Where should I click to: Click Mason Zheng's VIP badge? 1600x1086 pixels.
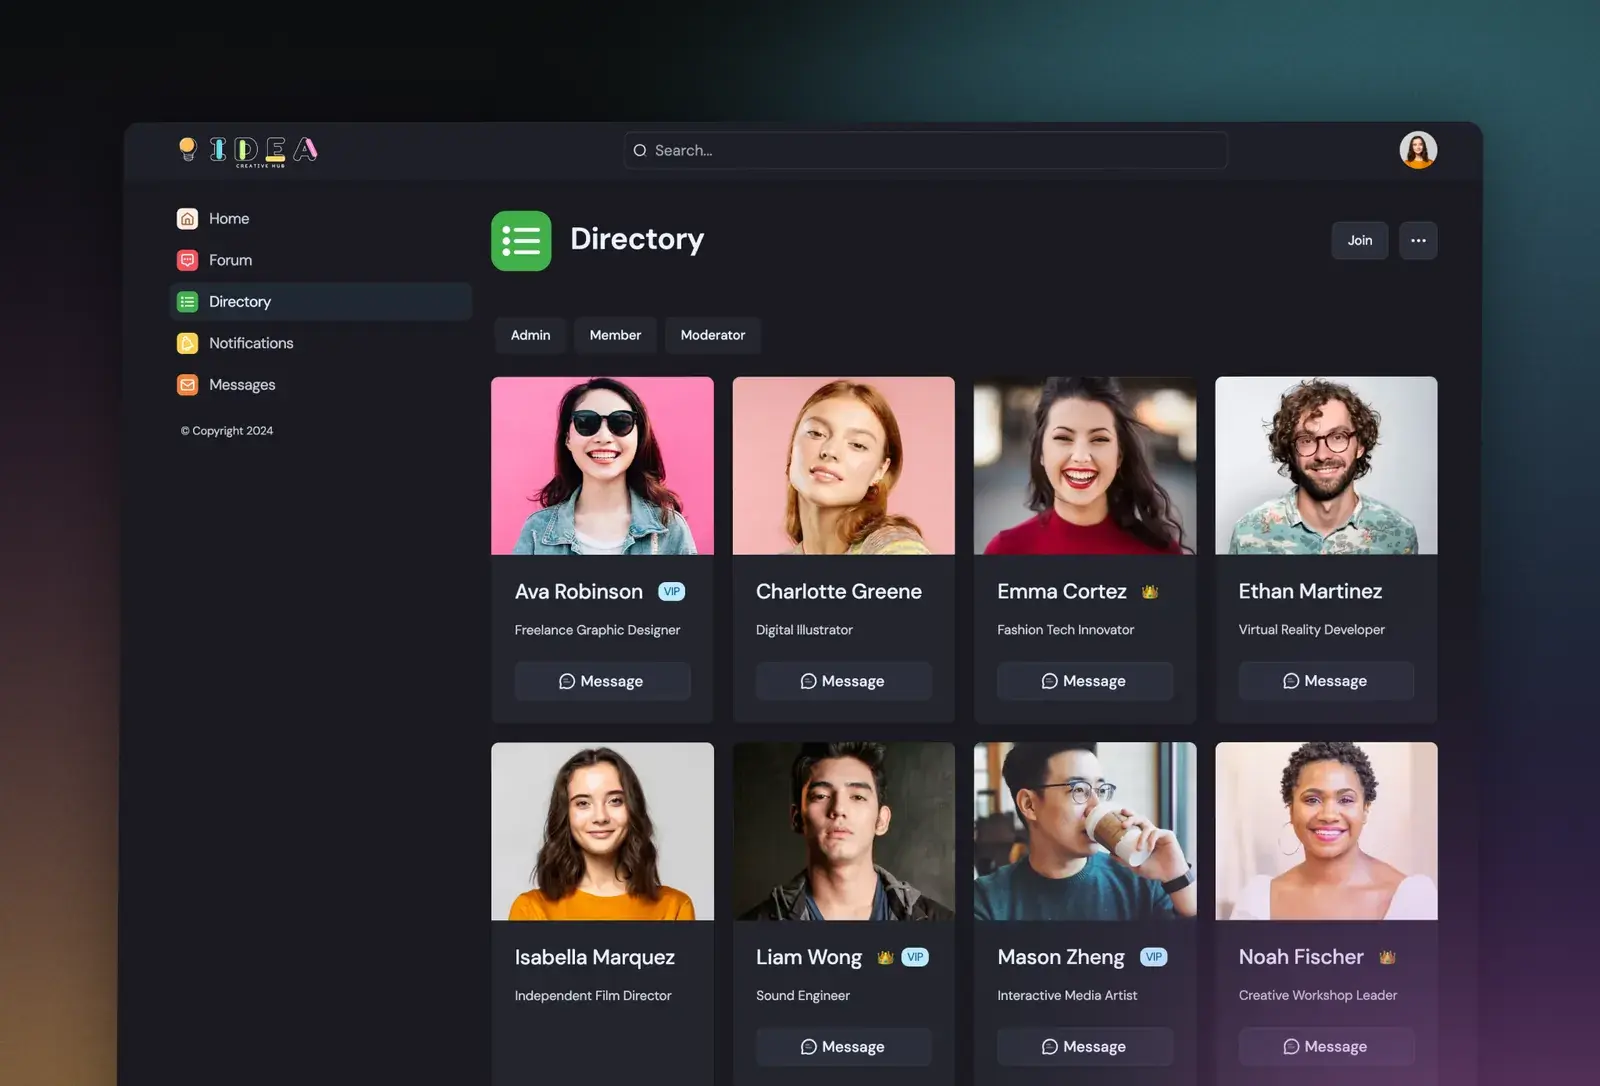pos(1154,957)
